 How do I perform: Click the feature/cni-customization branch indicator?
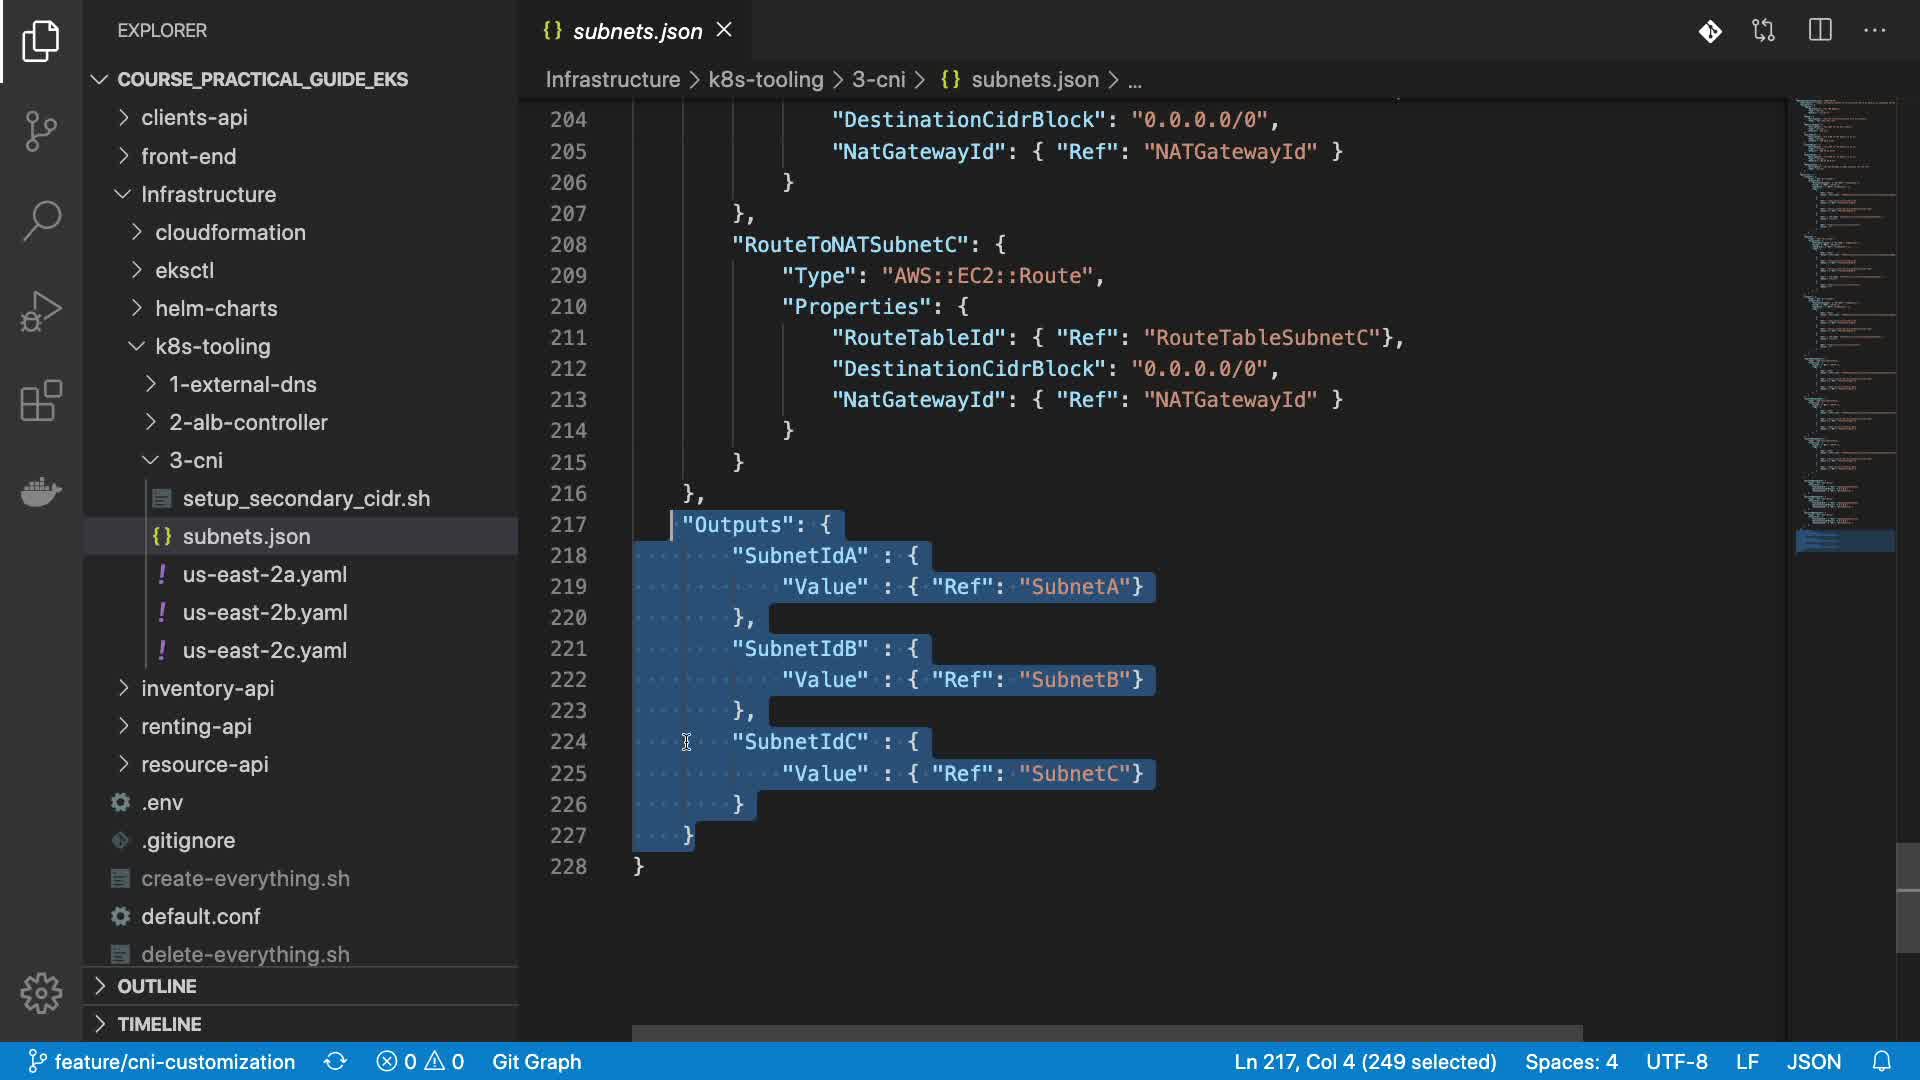(162, 1061)
